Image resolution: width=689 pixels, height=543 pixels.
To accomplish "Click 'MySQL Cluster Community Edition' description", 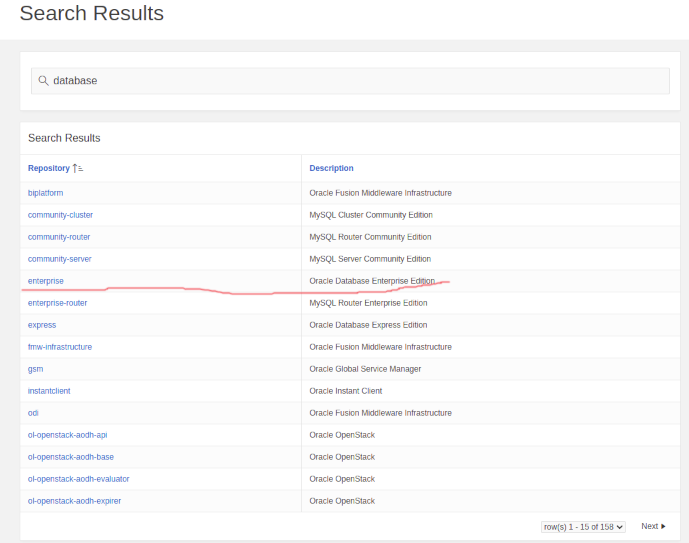I will click(371, 215).
